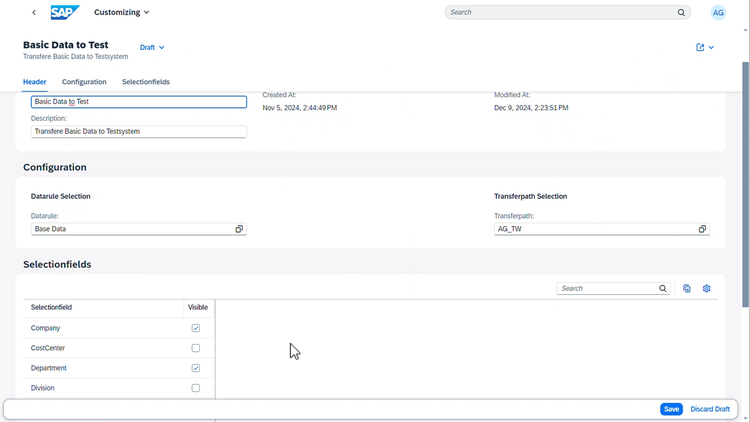Select the Company row text

(45, 328)
